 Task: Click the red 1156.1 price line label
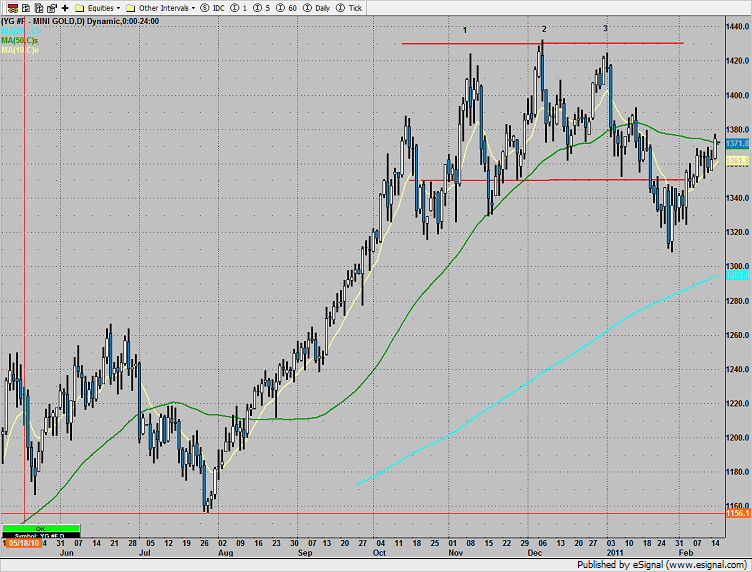point(737,514)
